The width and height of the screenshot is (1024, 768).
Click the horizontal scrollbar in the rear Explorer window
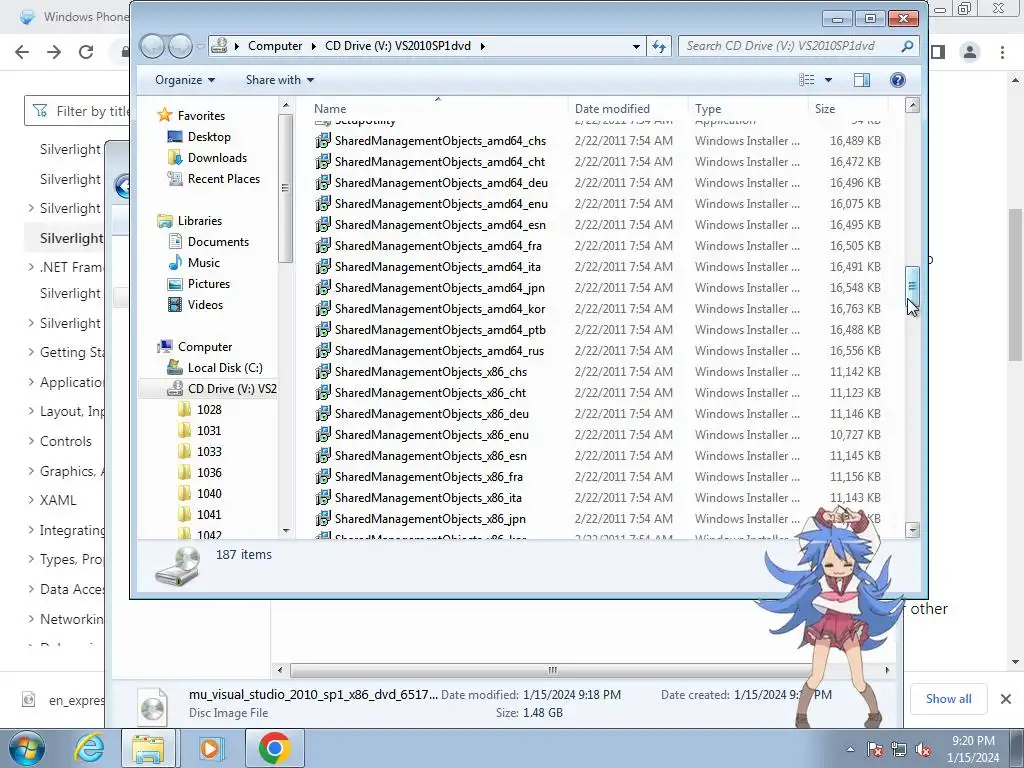click(x=552, y=670)
